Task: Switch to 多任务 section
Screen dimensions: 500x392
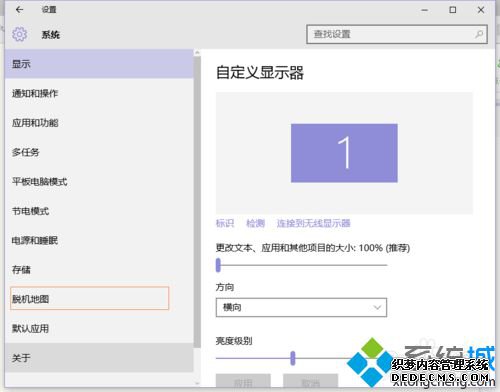Action: point(99,152)
